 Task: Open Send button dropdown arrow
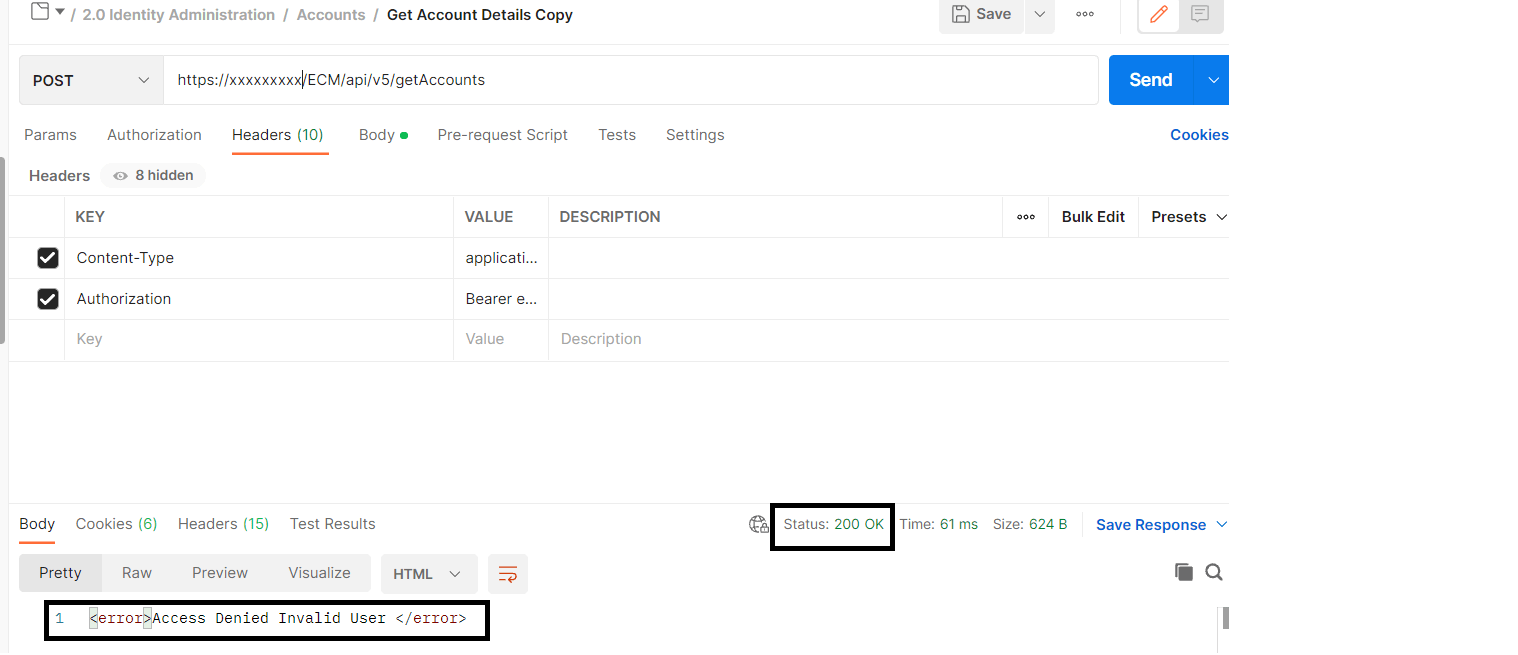(x=1213, y=80)
